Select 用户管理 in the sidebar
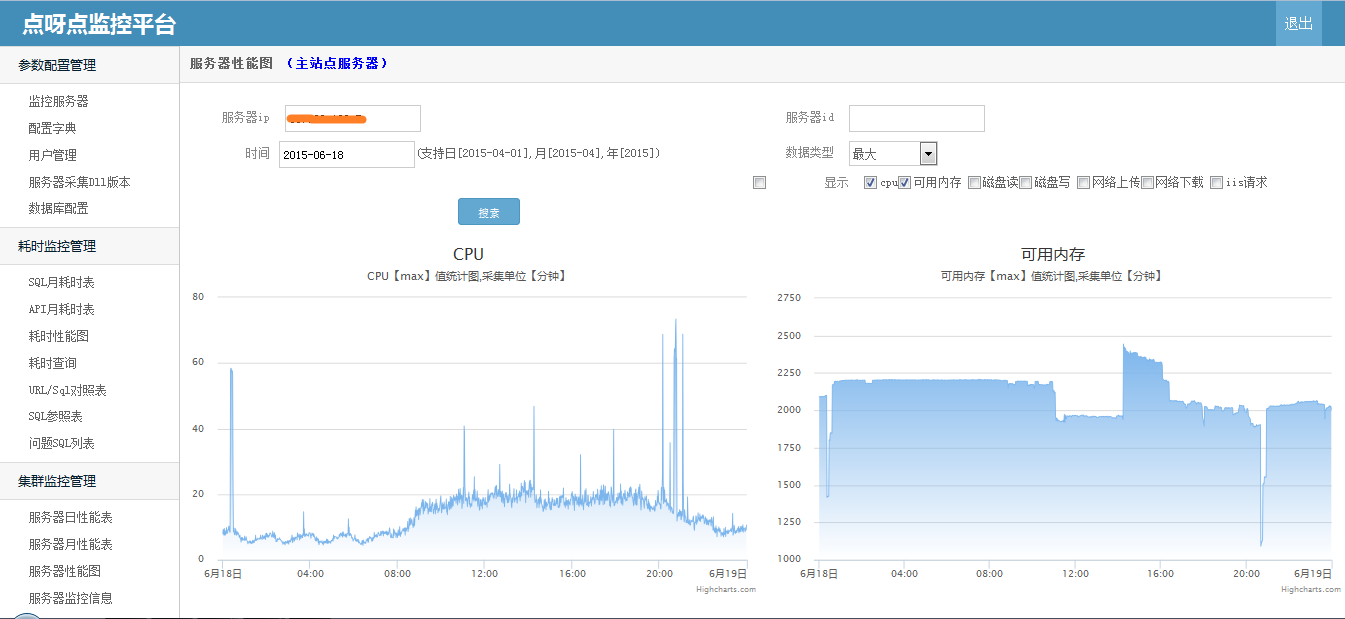The image size is (1345, 619). click(52, 155)
